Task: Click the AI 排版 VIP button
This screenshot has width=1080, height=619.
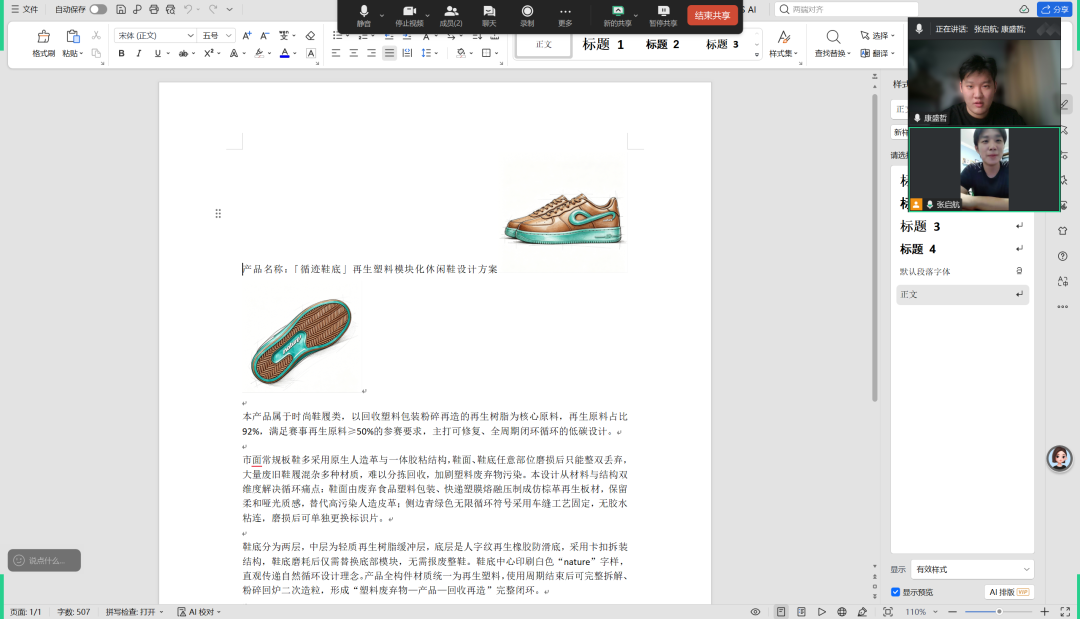Action: tap(1008, 592)
